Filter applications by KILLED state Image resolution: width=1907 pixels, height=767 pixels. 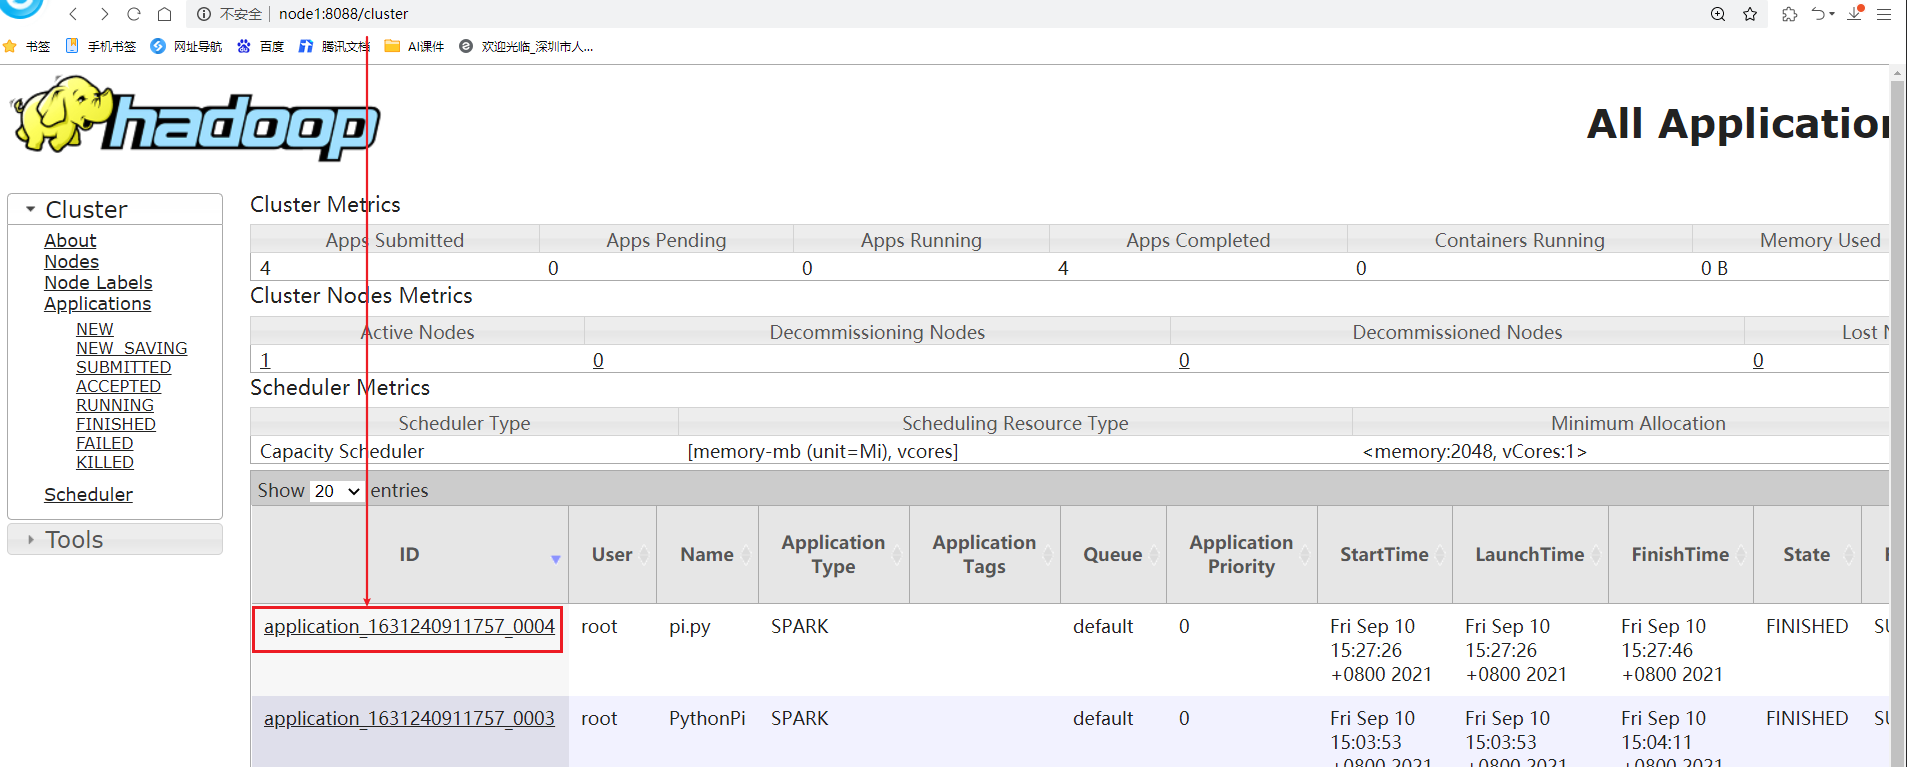[105, 462]
